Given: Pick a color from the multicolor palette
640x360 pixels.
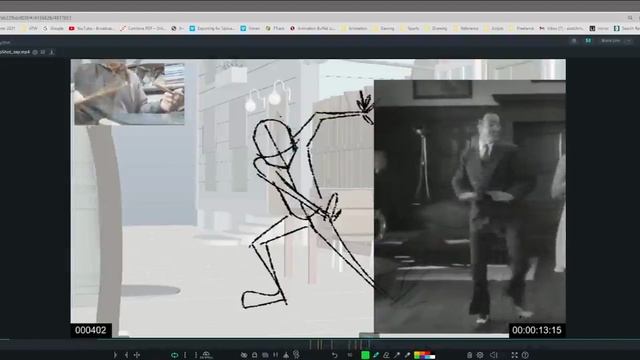Looking at the screenshot, I should [x=424, y=355].
